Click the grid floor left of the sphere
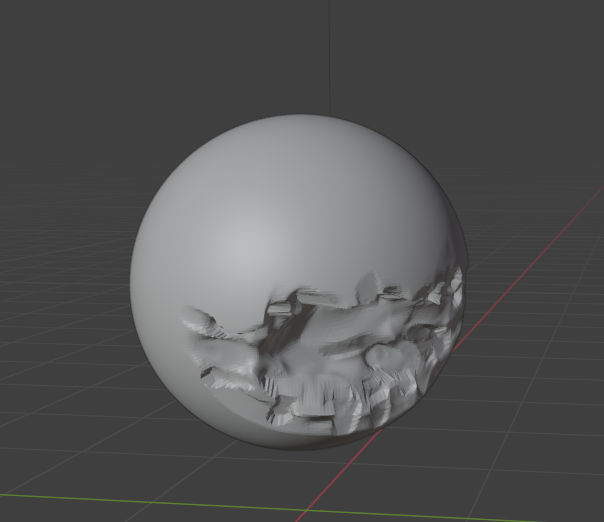This screenshot has height=522, width=604. click(x=60, y=330)
